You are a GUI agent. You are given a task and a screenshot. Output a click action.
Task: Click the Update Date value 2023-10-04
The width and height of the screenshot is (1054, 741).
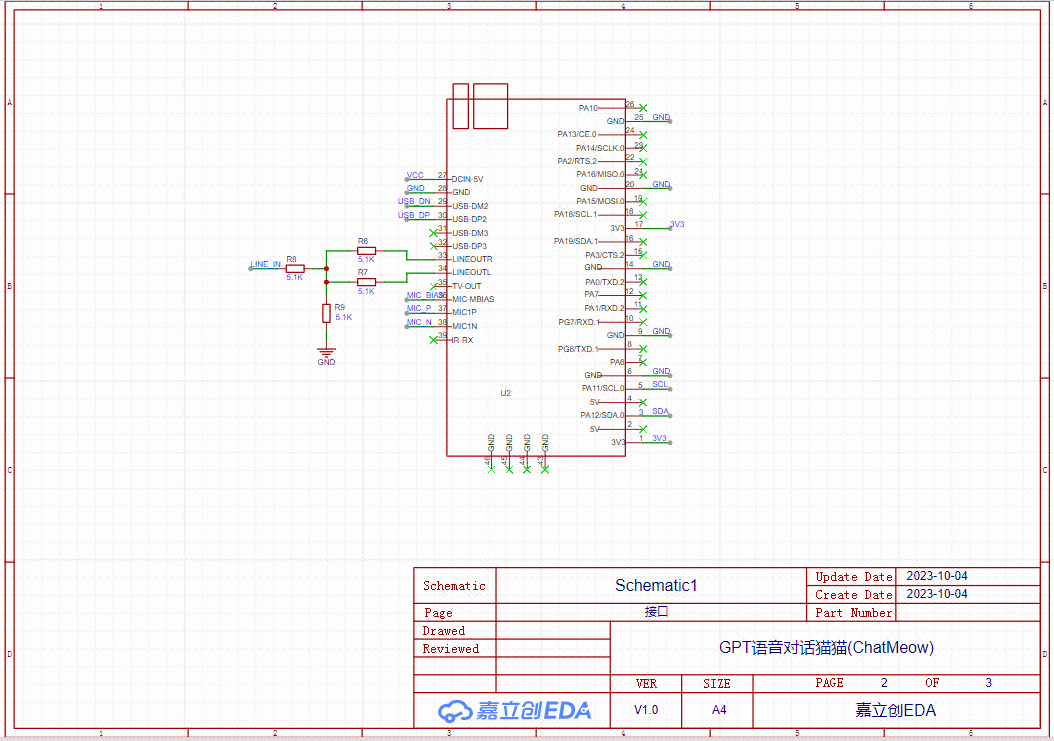click(x=936, y=576)
